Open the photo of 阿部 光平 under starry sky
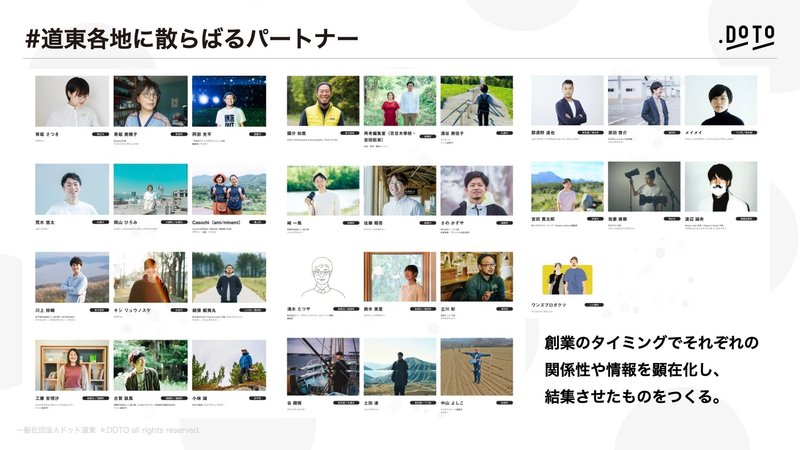 tap(229, 101)
